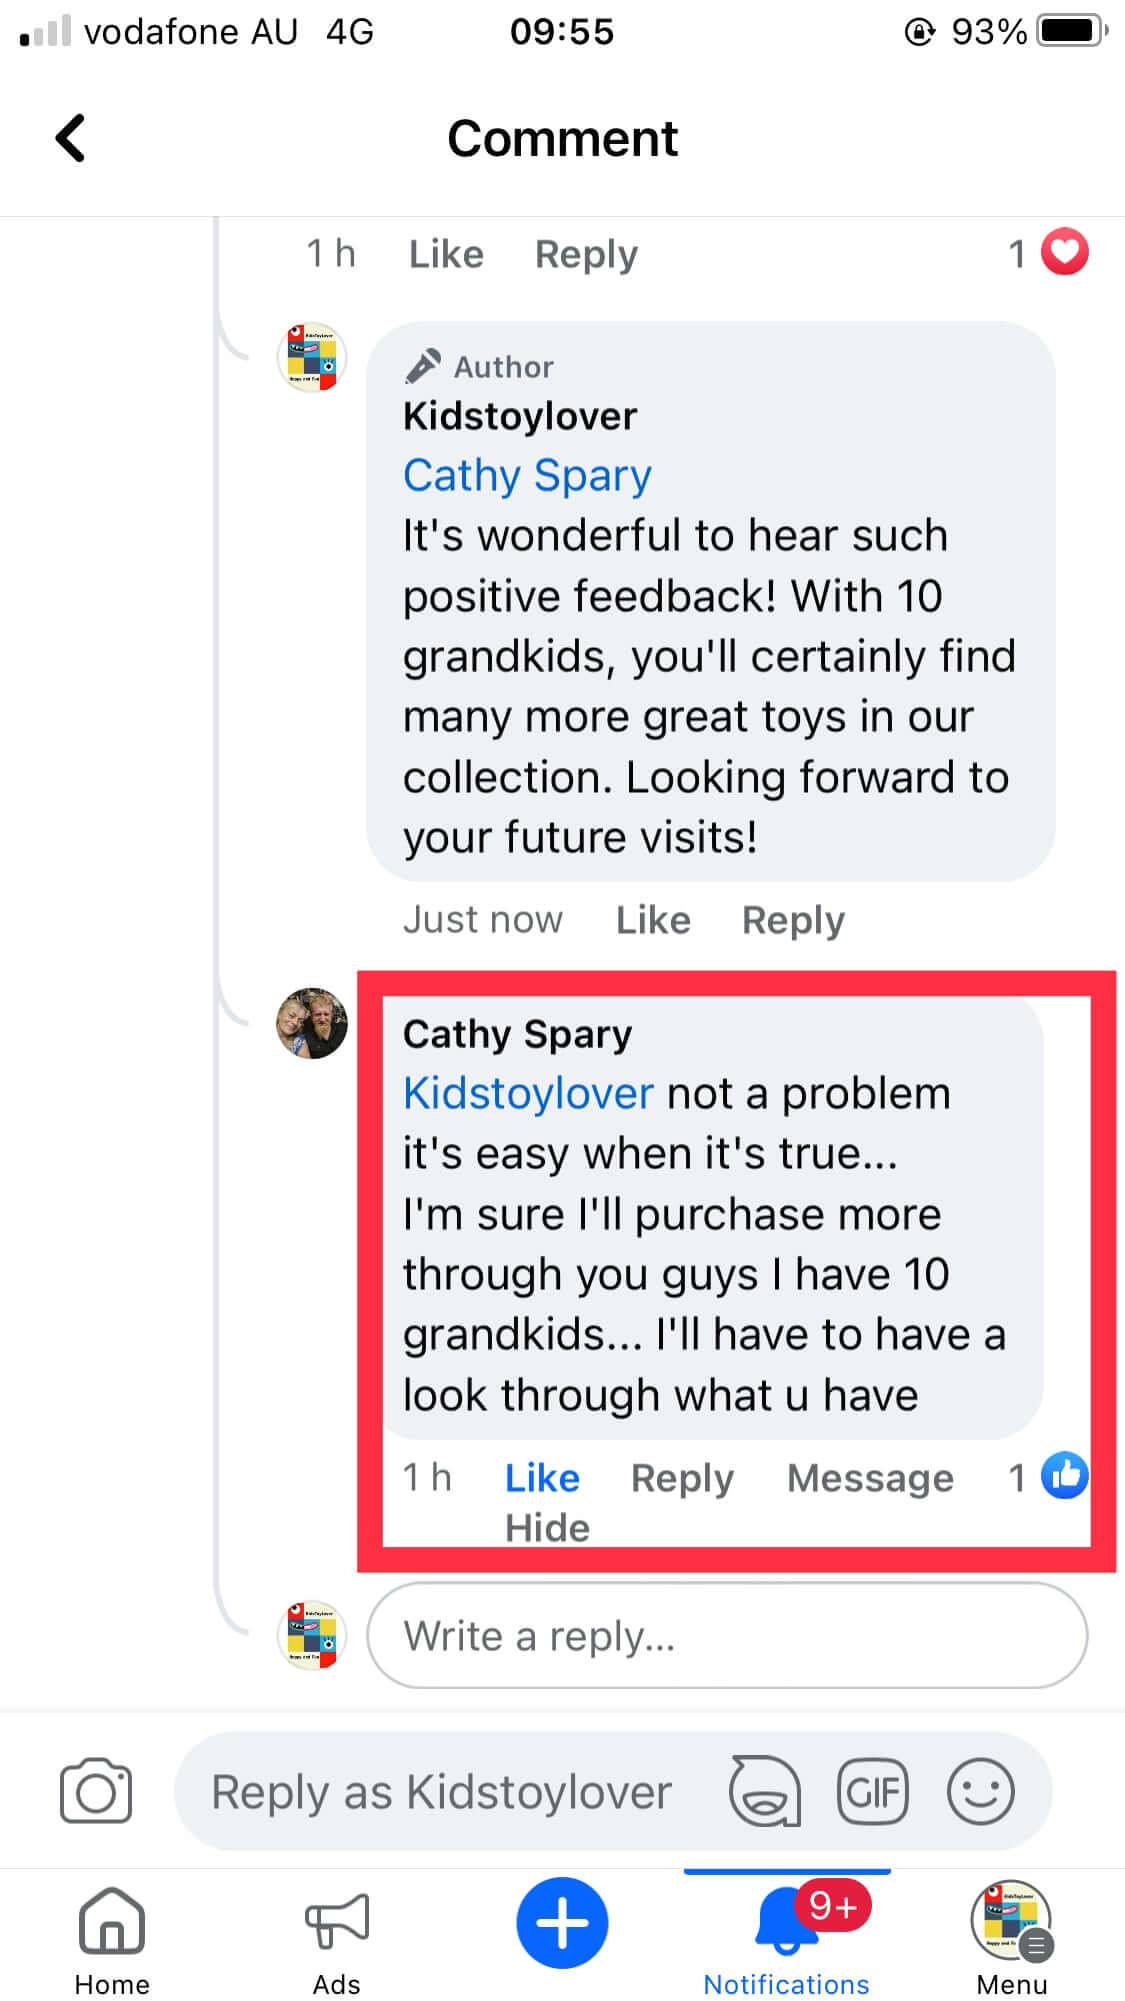Tap the blue plus create button
The height and width of the screenshot is (2001, 1125).
(562, 1922)
